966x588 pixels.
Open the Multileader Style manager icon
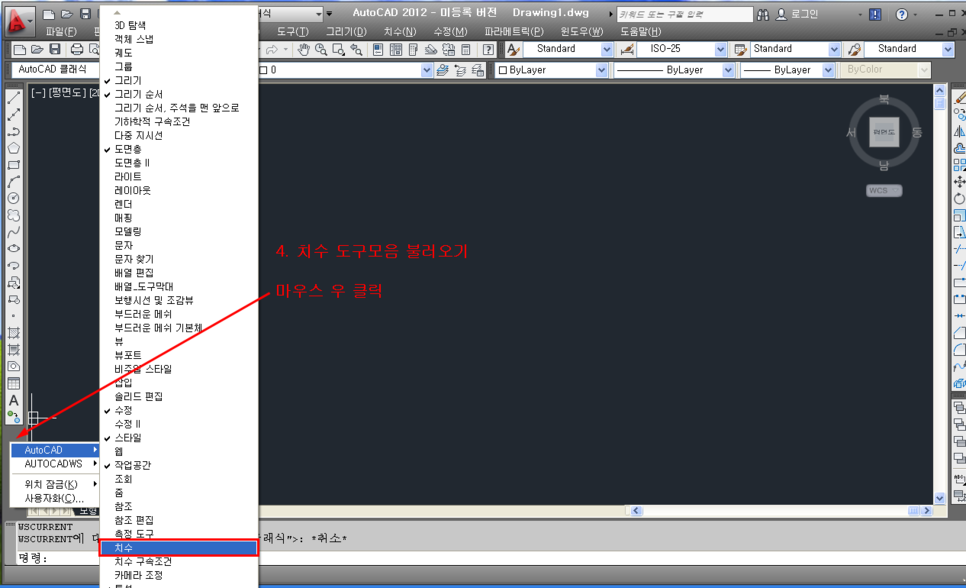click(854, 49)
